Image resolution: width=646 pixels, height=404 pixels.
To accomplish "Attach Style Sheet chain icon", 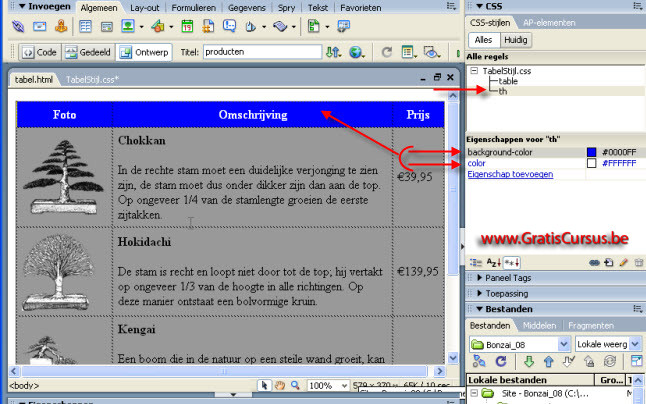I will [594, 262].
